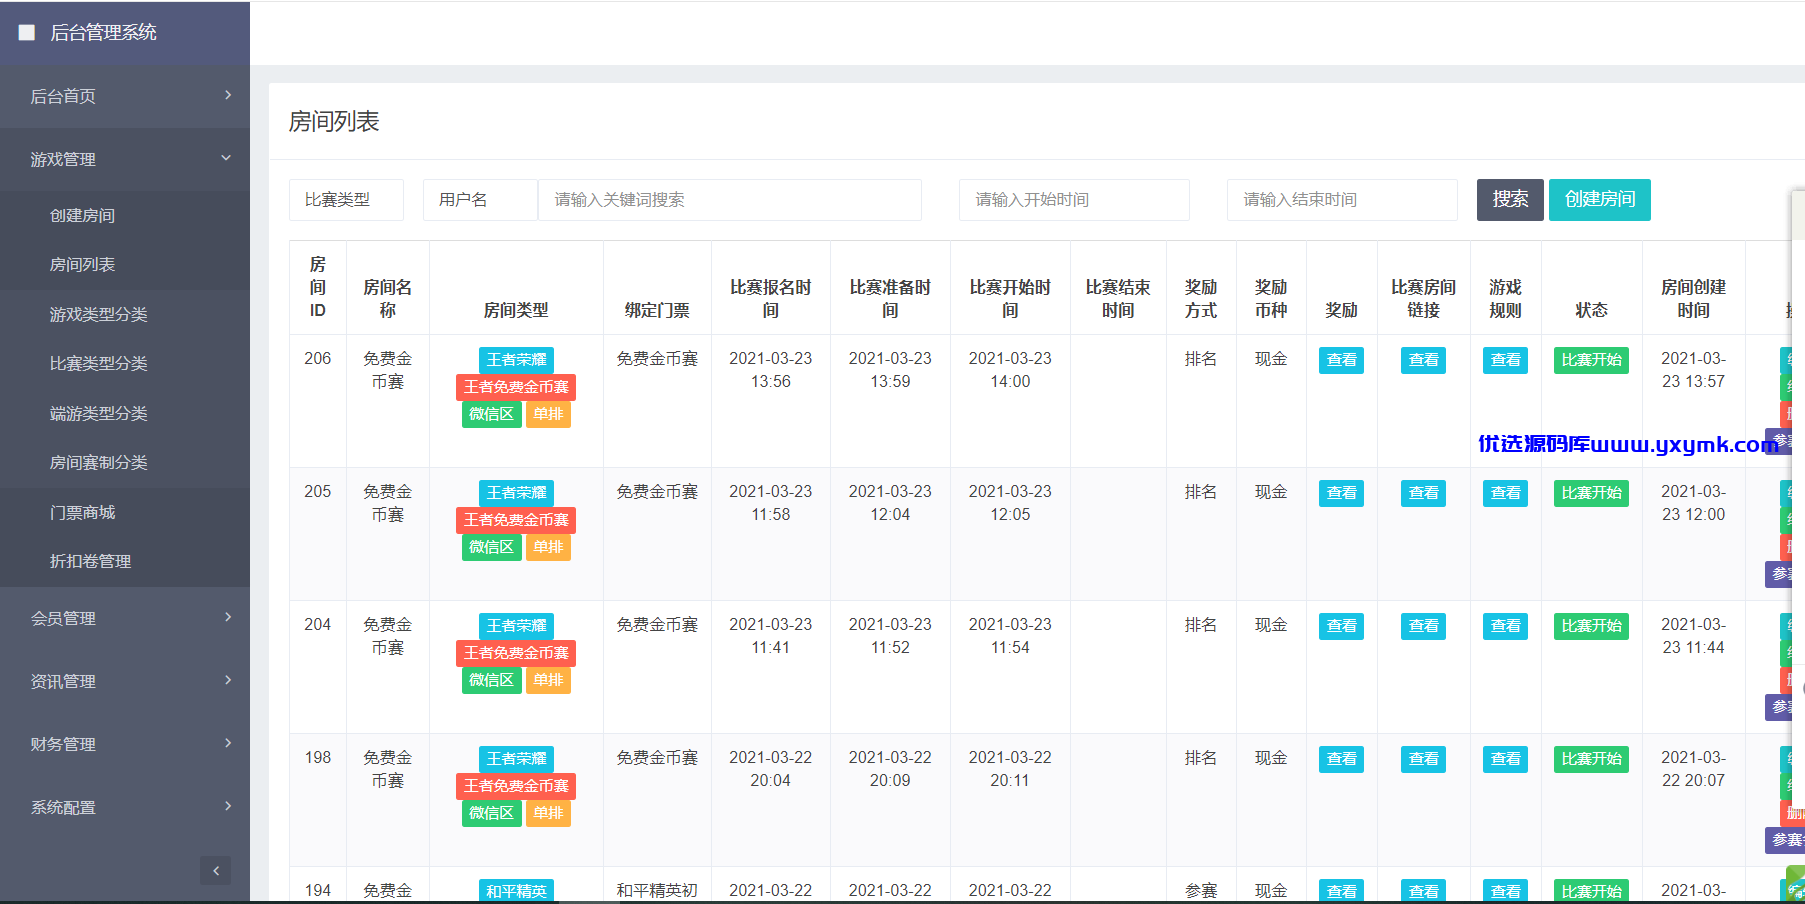View 奖励 for room 198
This screenshot has width=1805, height=904.
click(1341, 759)
